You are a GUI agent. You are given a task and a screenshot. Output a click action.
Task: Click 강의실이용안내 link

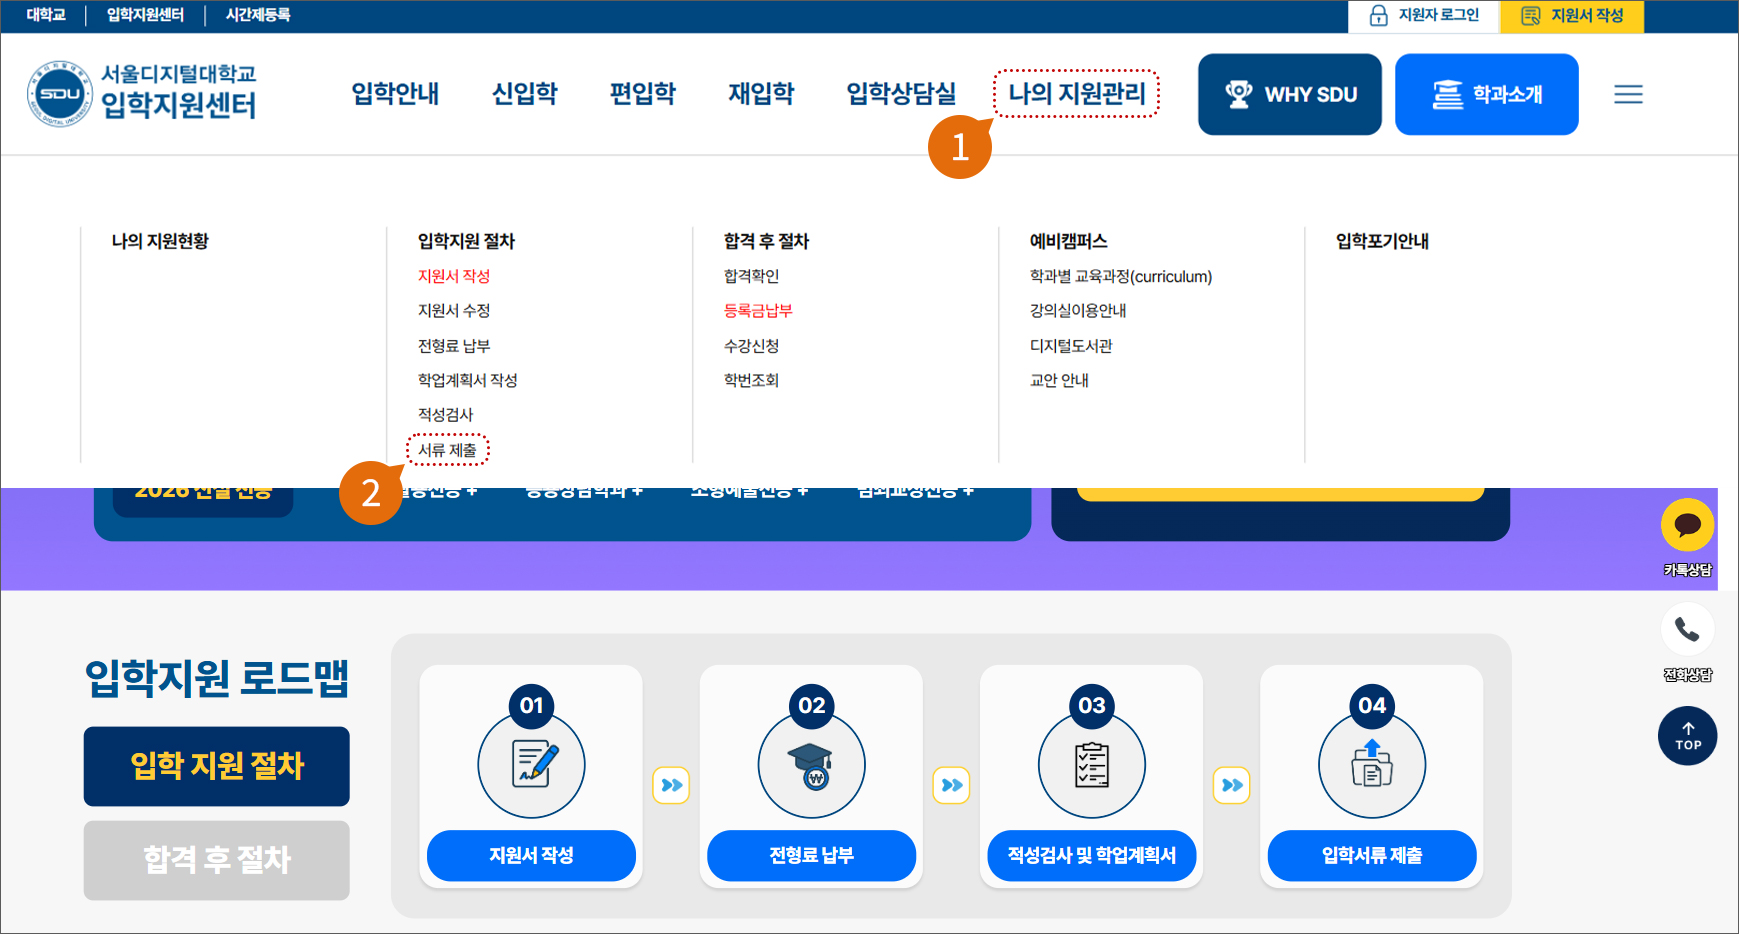coord(1078,311)
